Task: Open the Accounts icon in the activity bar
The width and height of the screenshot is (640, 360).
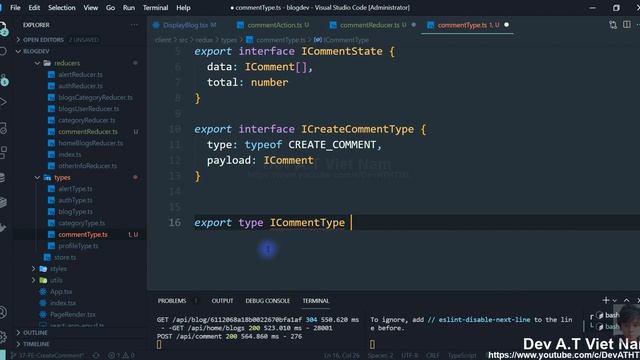Action: [x=3, y=312]
